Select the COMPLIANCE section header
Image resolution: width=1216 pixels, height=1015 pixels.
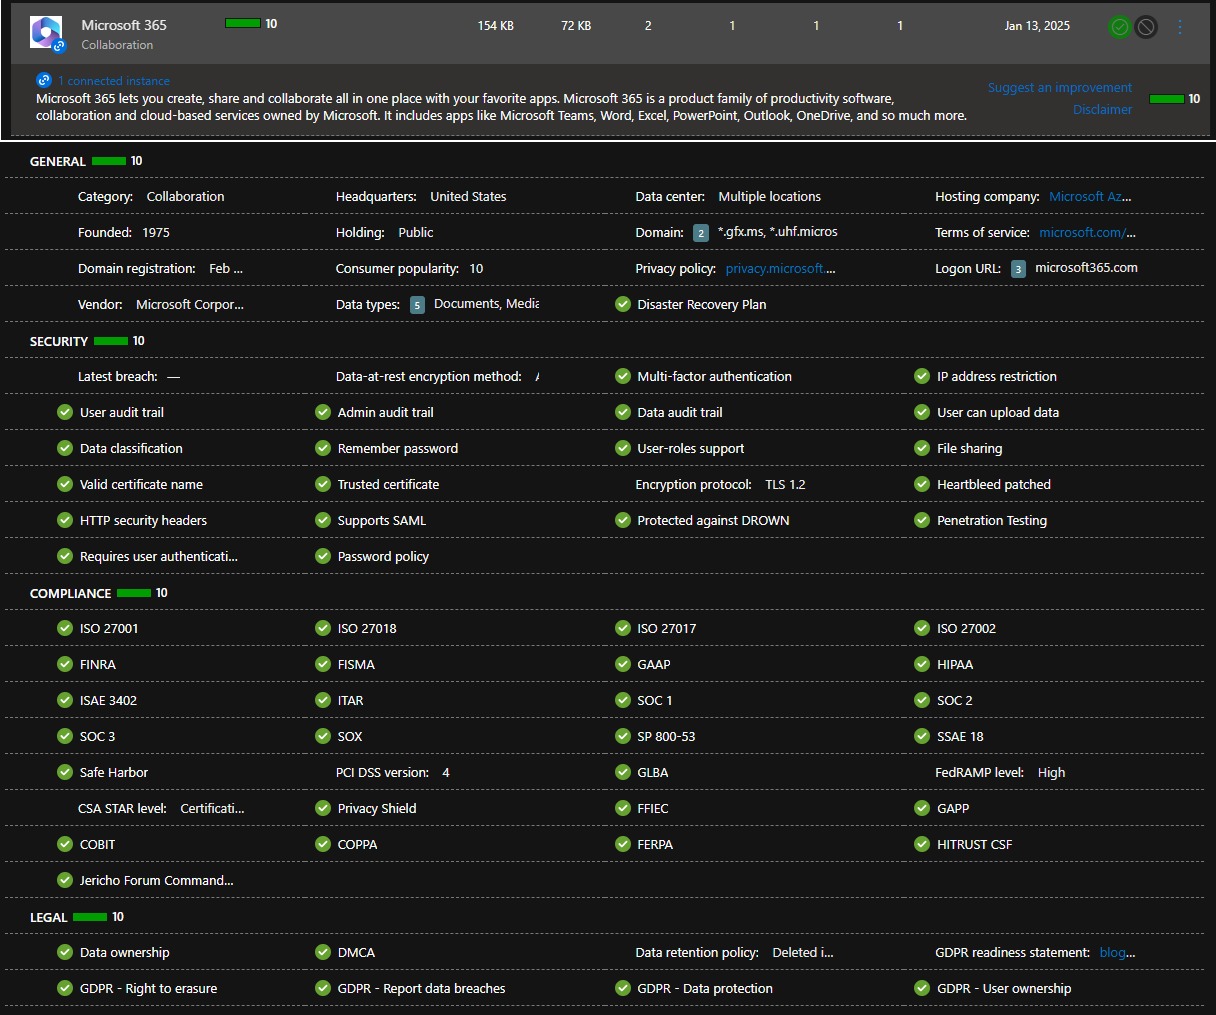tap(69, 593)
